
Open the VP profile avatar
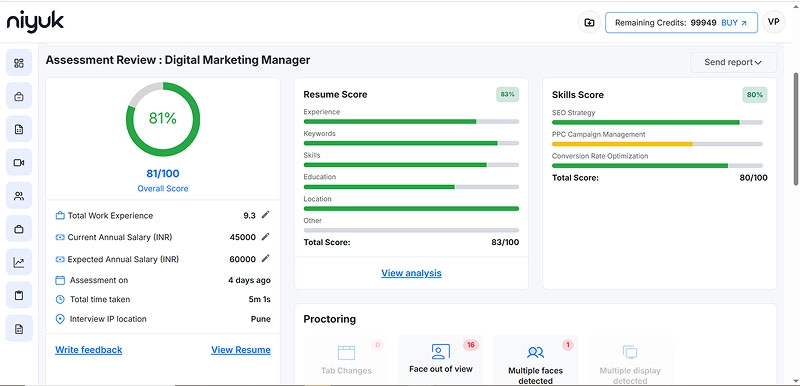[773, 22]
